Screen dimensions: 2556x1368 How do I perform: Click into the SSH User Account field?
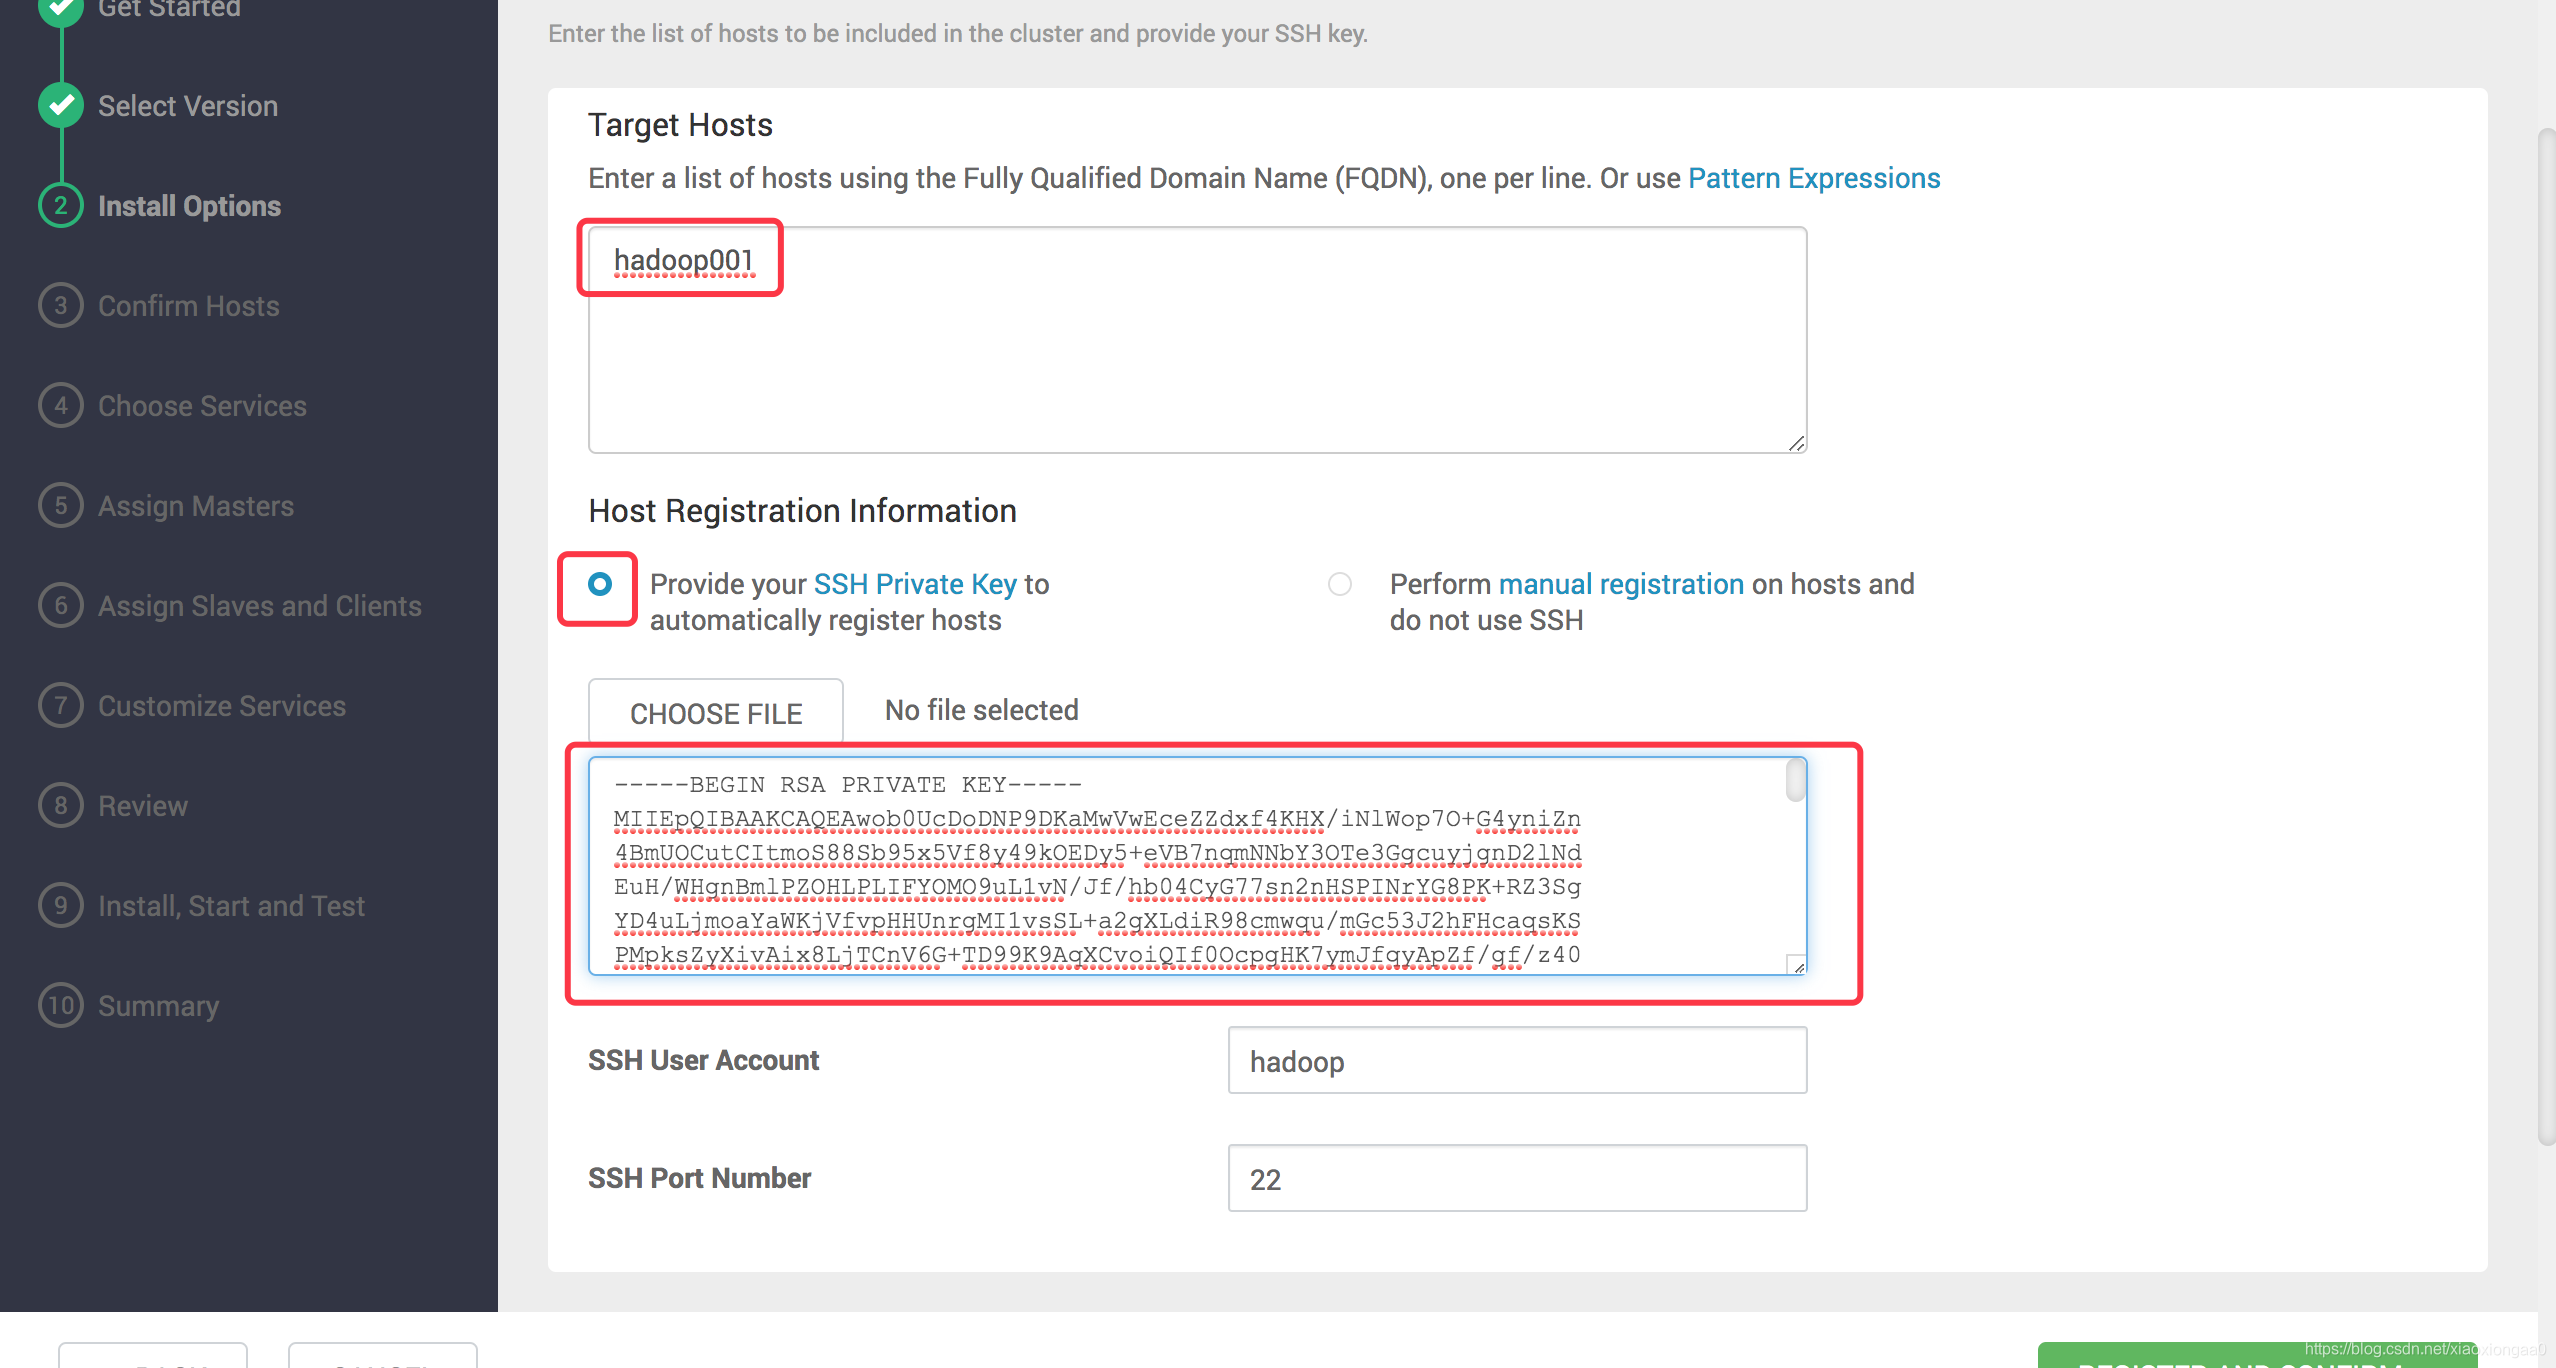[x=1516, y=1061]
